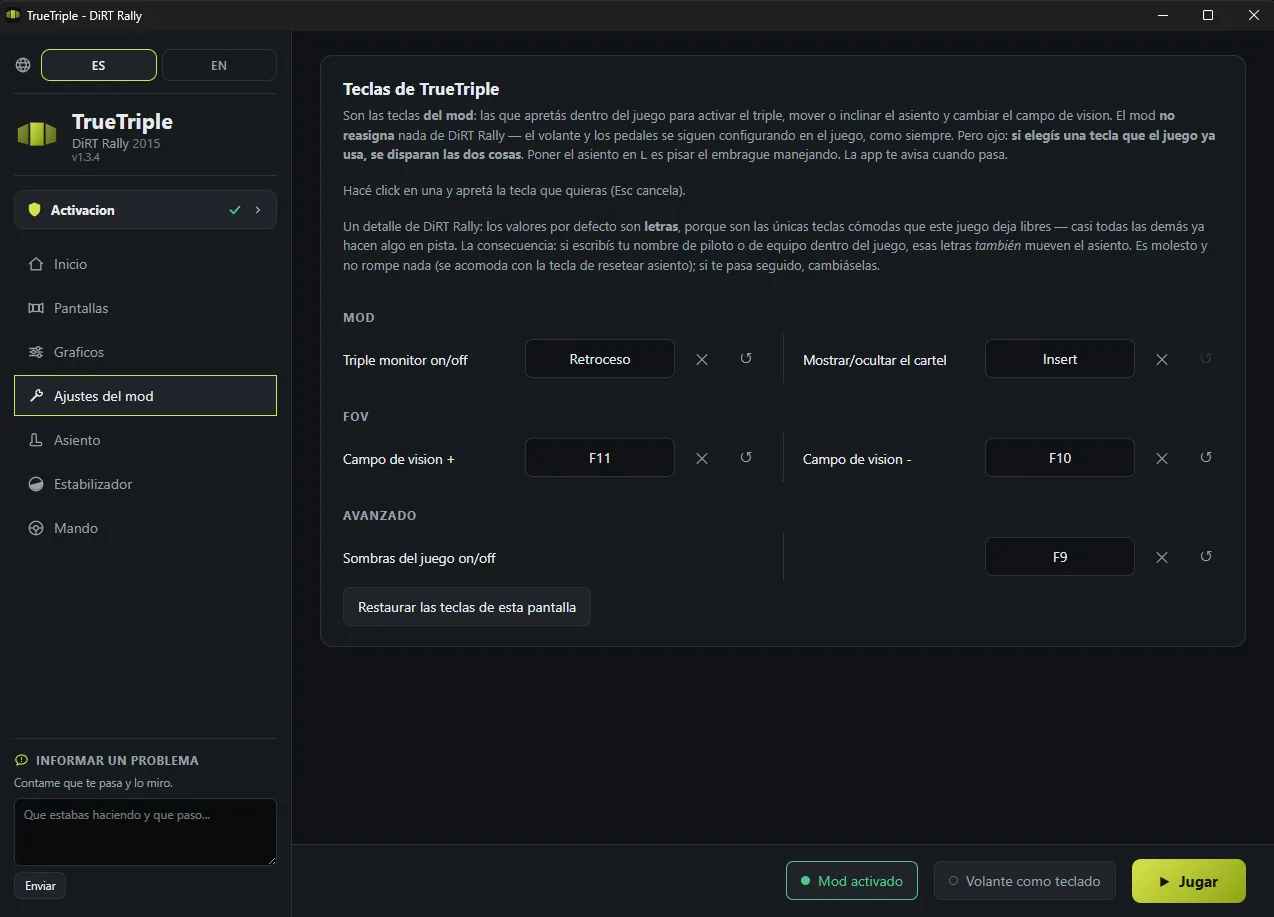Click the Enviar button
Viewport: 1274px width, 917px height.
[x=40, y=886]
